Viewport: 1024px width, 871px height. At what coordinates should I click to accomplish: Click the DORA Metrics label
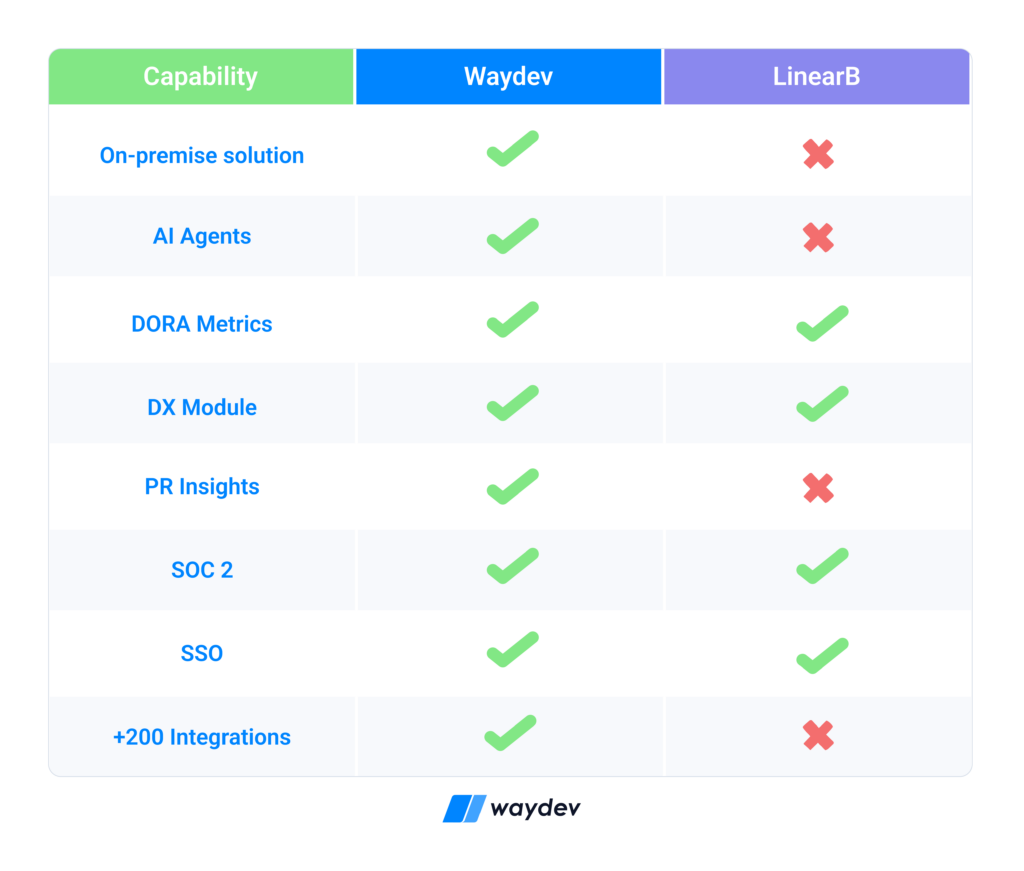coord(202,324)
